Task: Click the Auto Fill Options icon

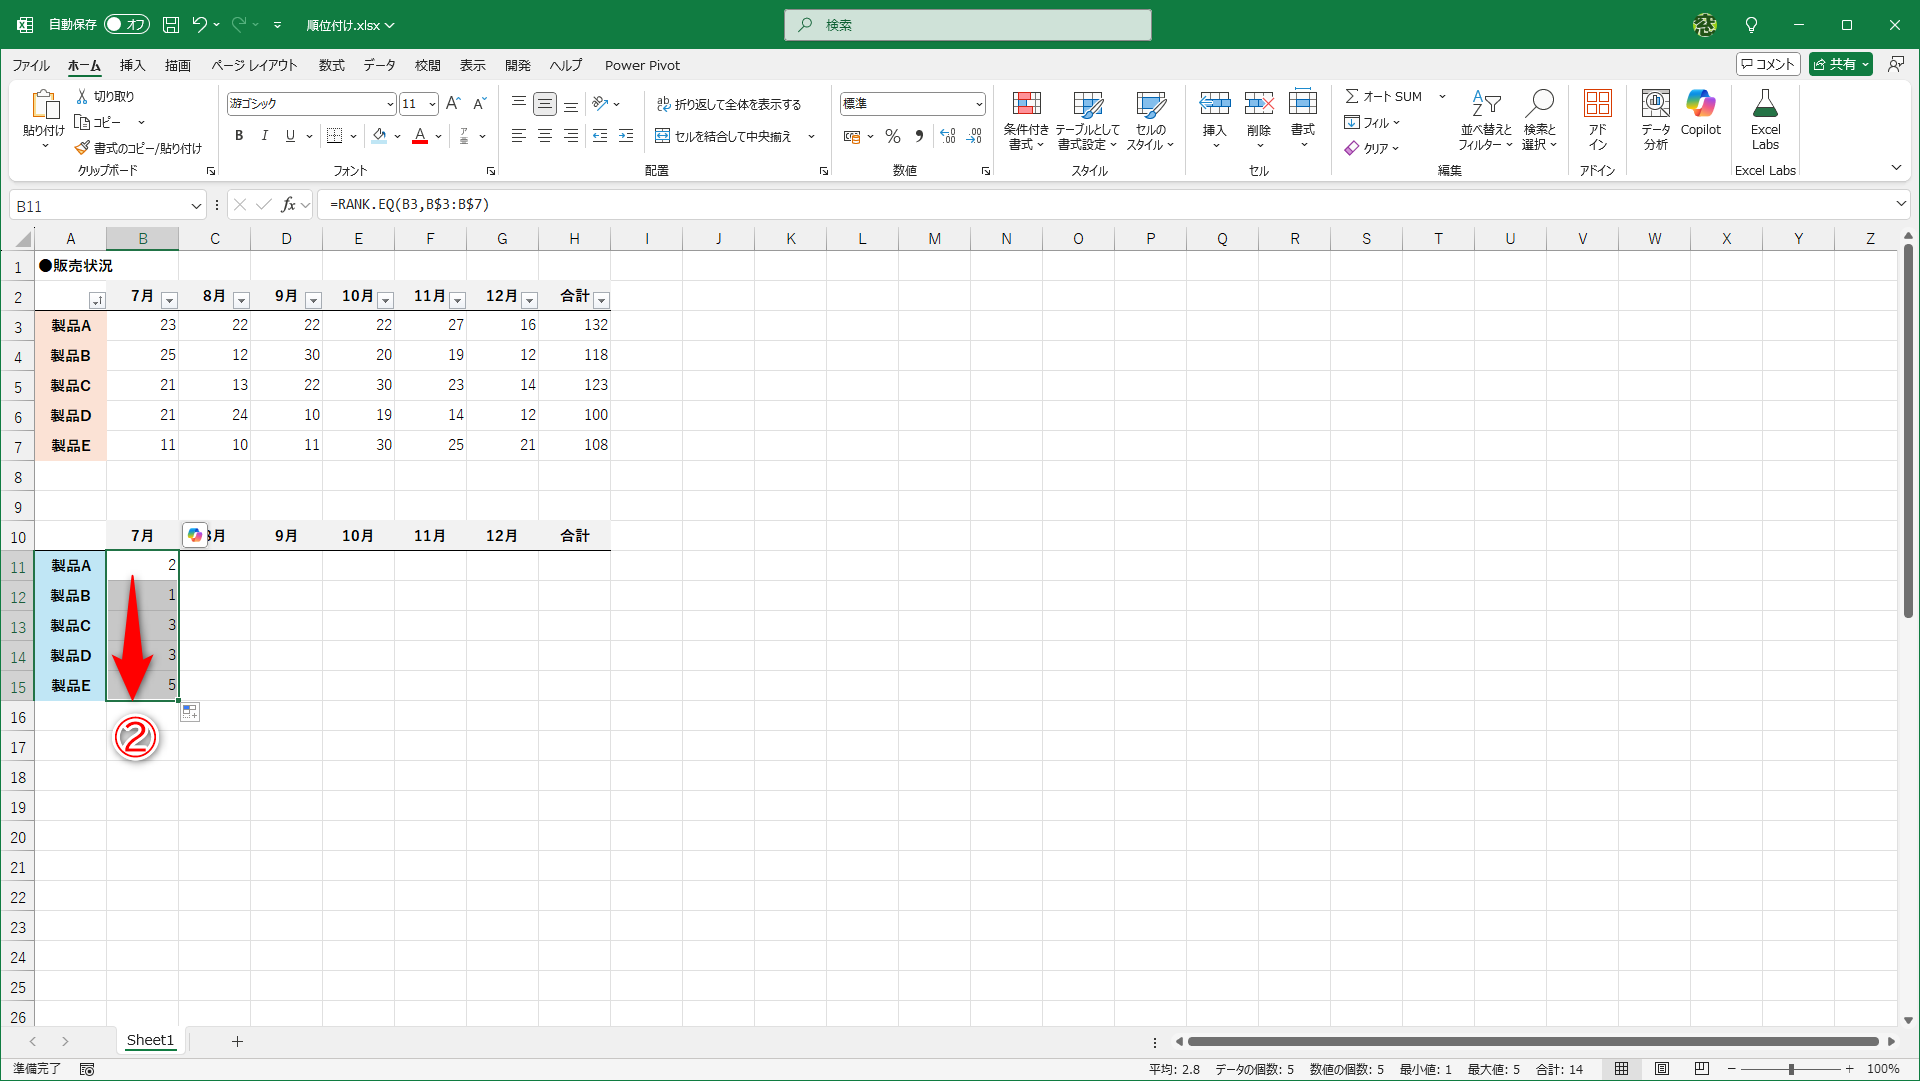Action: click(190, 712)
